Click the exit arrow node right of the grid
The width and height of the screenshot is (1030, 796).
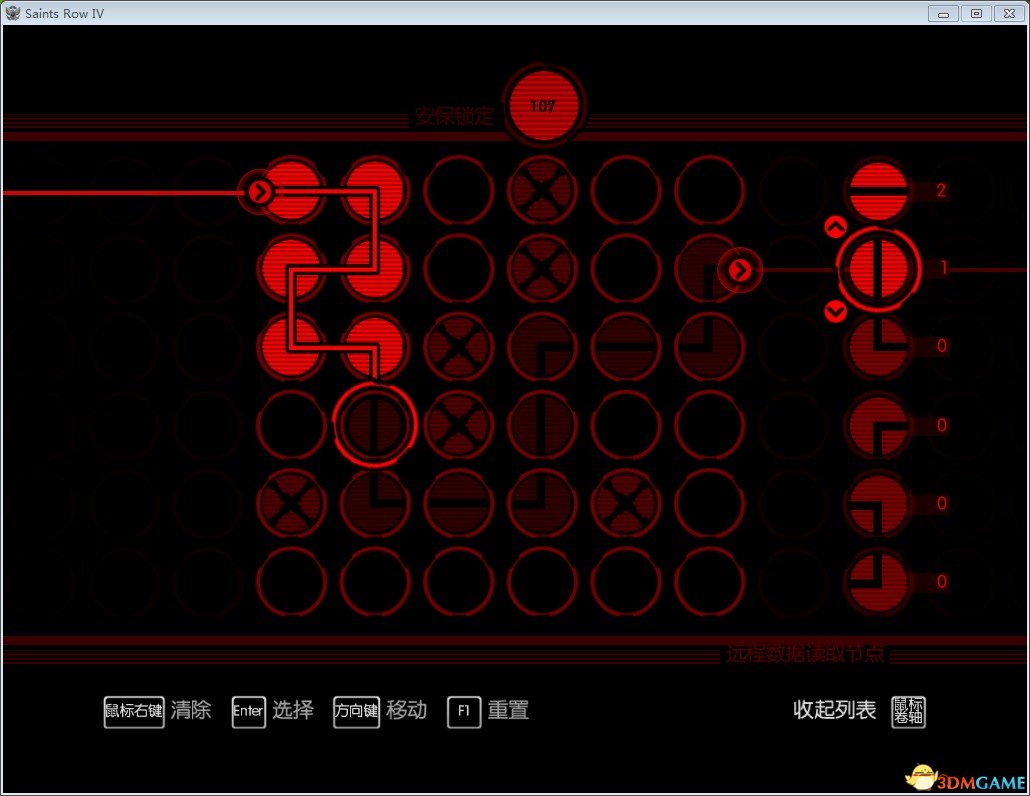[x=740, y=270]
